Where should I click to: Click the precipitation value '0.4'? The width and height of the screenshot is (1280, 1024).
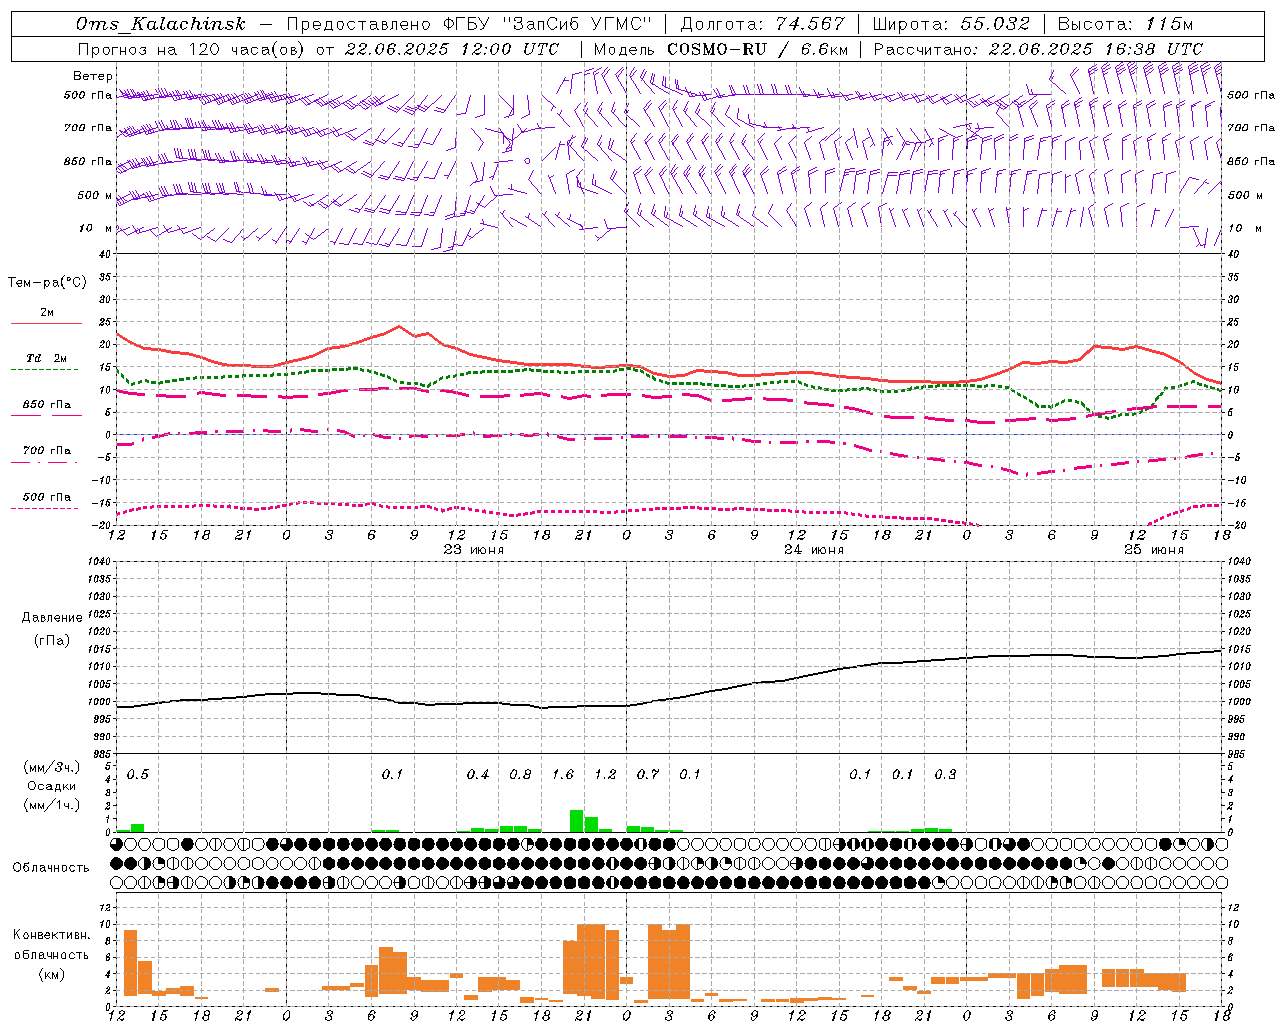(x=478, y=775)
